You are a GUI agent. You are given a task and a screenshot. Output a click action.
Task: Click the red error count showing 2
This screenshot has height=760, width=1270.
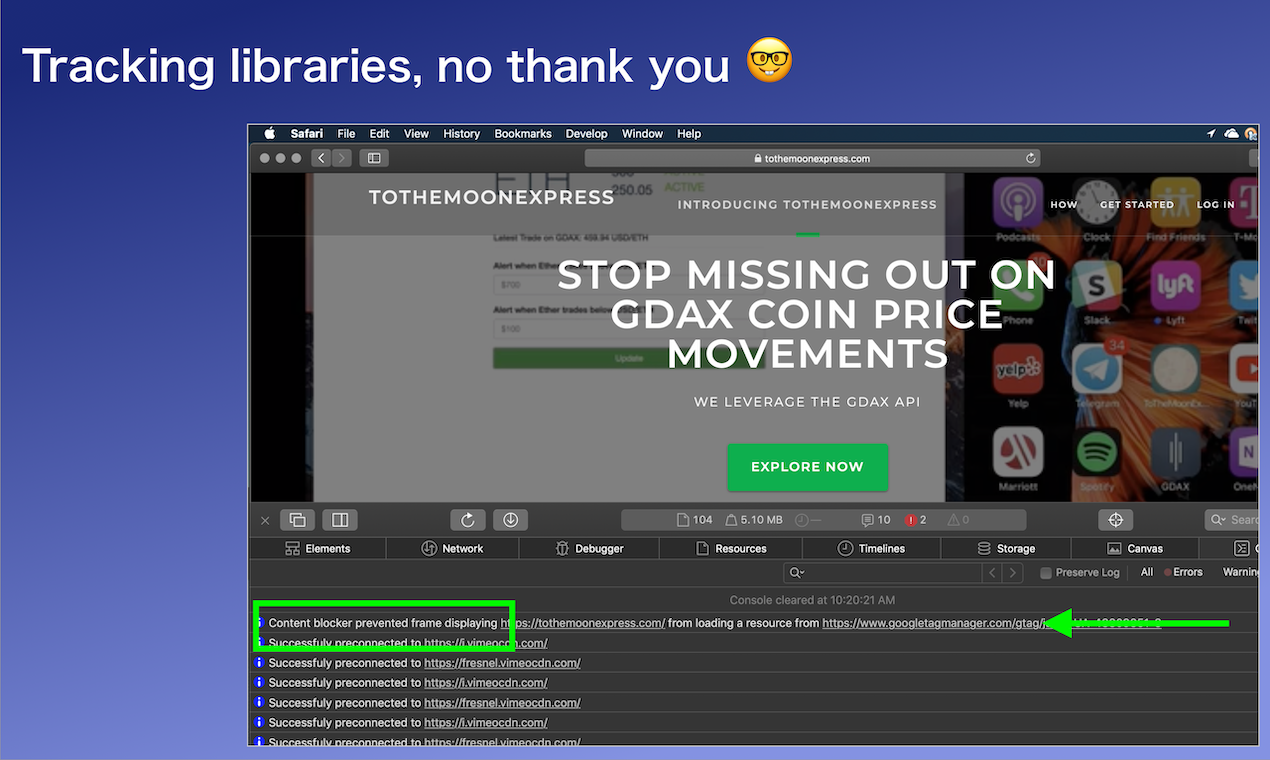[916, 520]
